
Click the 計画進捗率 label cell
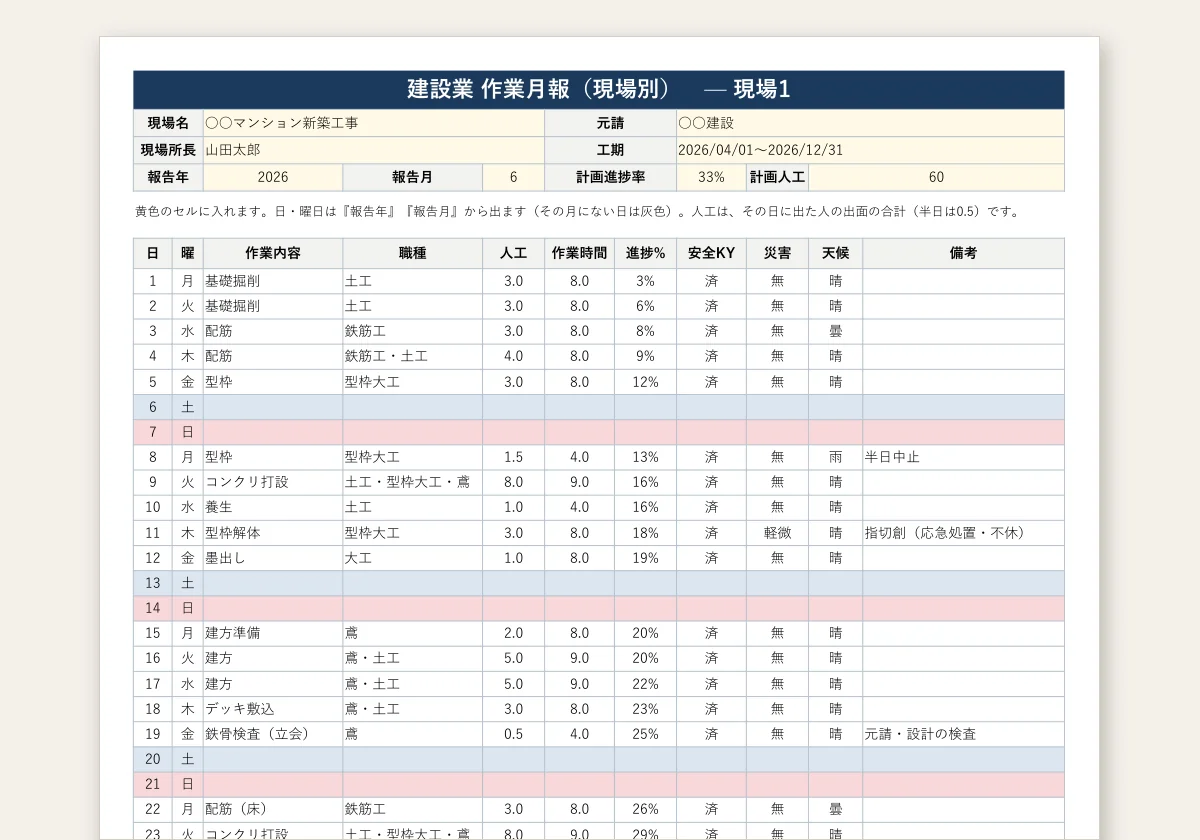610,177
